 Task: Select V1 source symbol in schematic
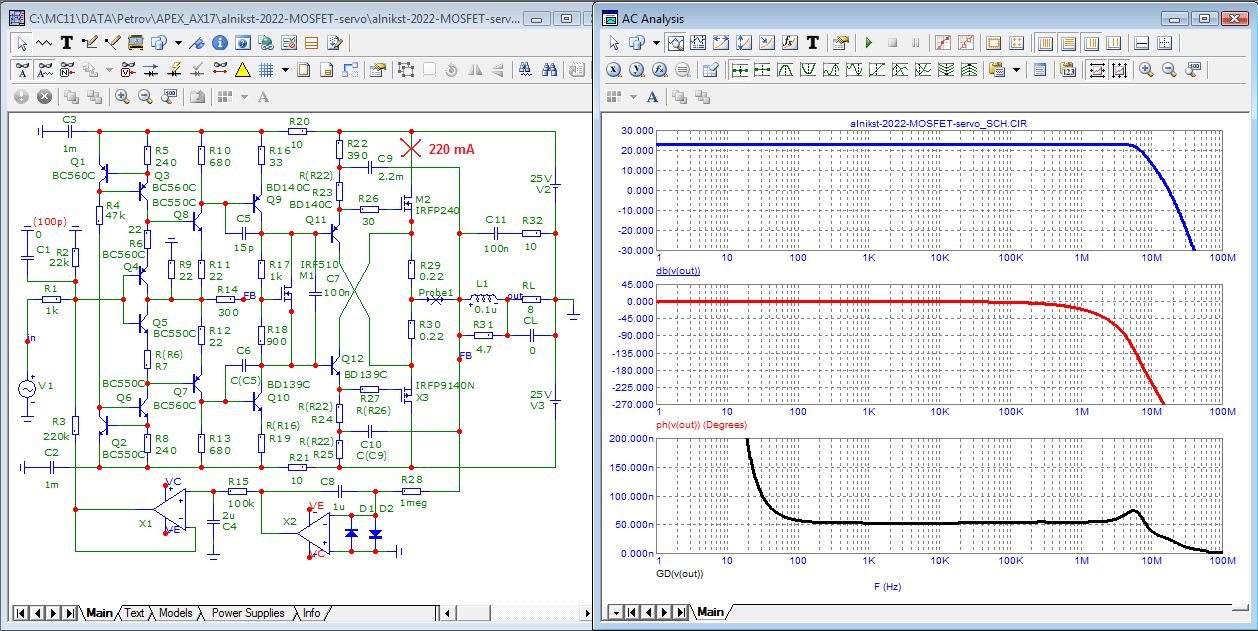coord(29,387)
